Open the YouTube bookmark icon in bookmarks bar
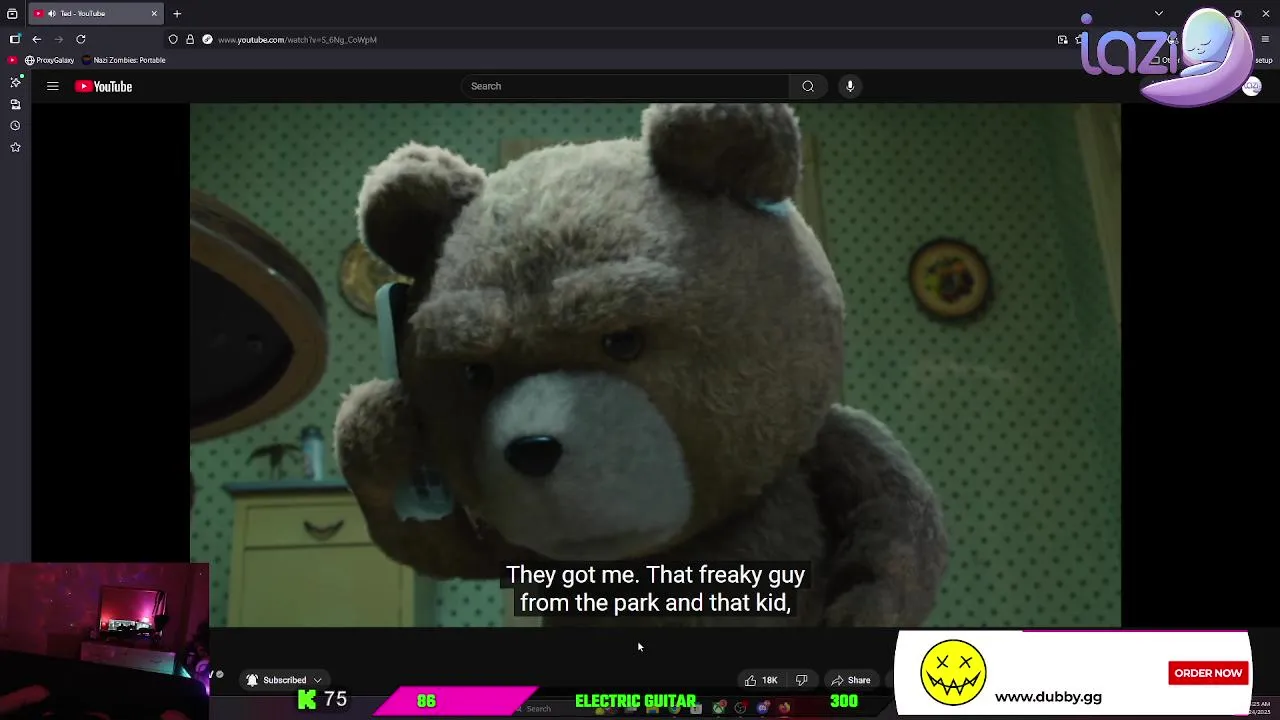This screenshot has width=1280, height=720. [13, 60]
